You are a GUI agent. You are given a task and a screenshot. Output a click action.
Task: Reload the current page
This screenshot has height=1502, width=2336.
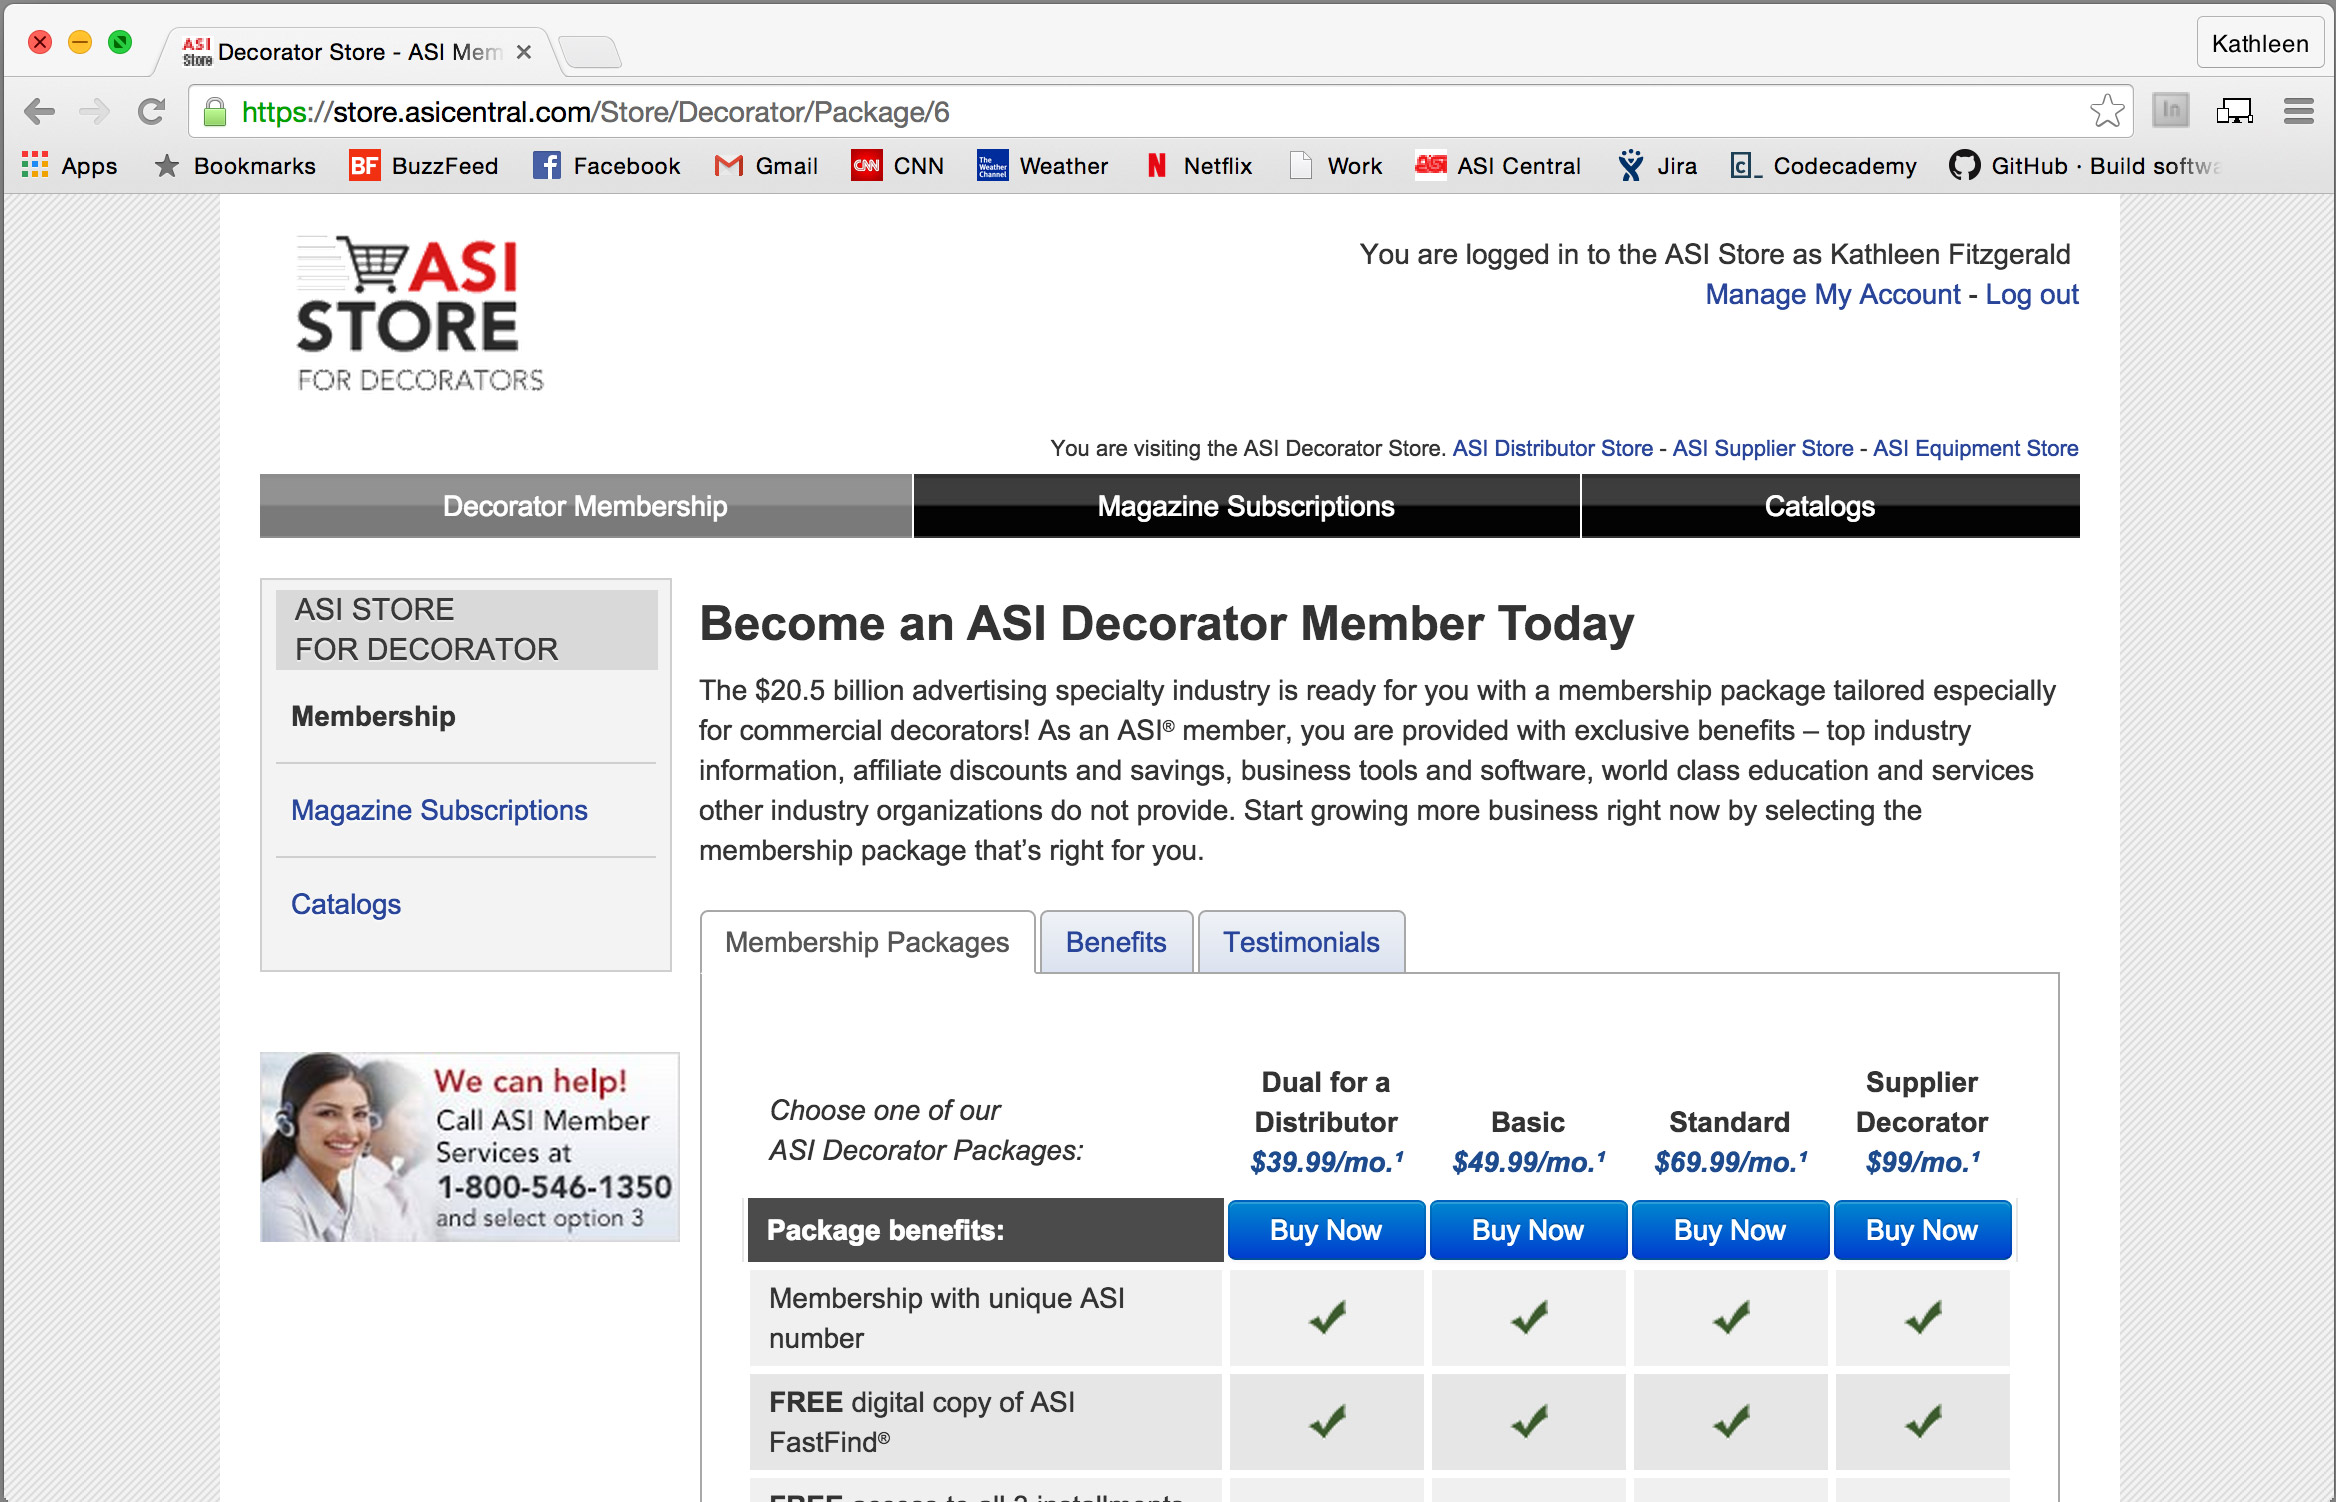point(152,111)
